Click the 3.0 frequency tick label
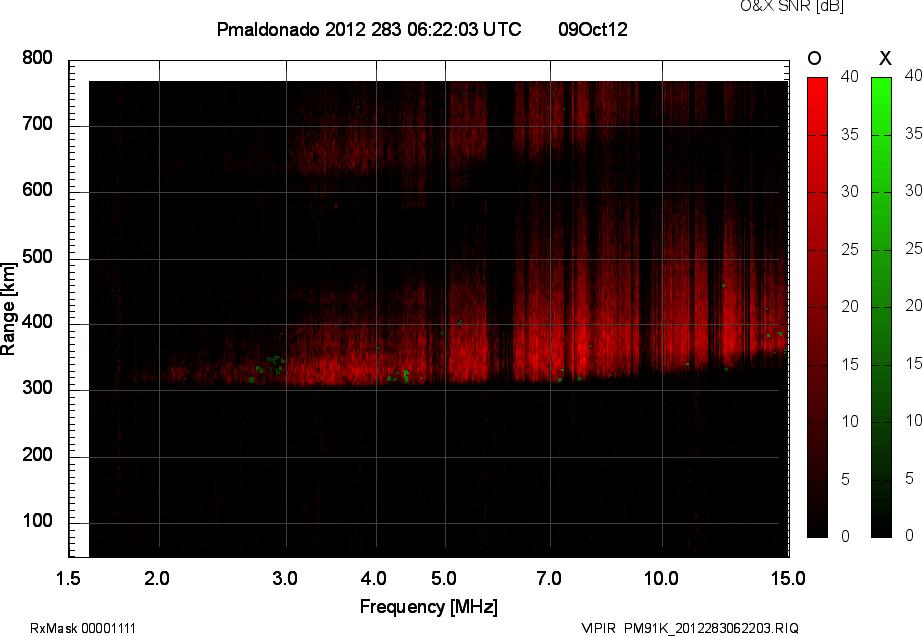 pos(285,578)
